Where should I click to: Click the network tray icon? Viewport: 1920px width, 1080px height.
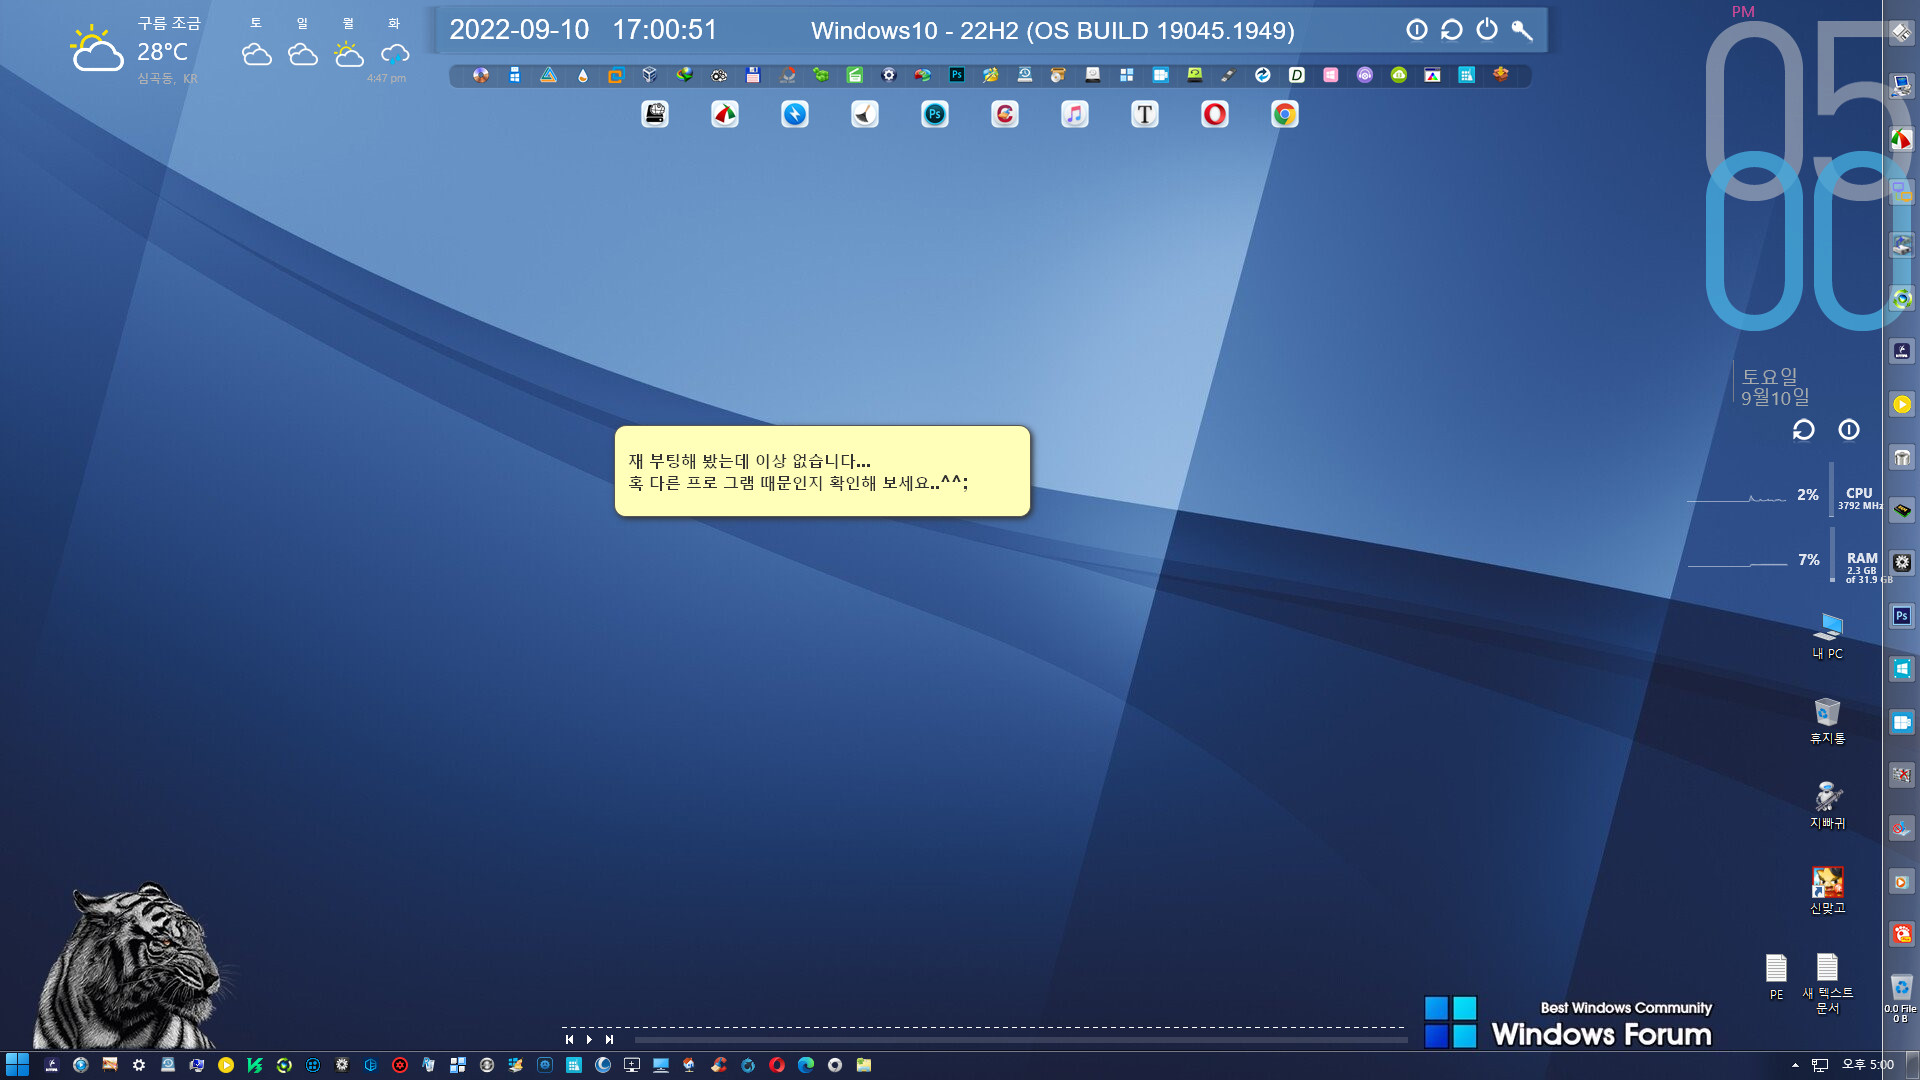pos(1820,1065)
